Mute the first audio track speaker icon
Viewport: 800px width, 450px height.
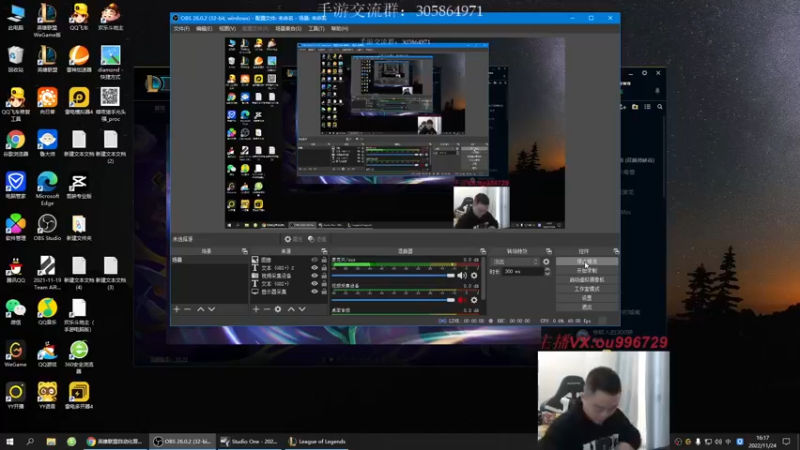(x=462, y=275)
